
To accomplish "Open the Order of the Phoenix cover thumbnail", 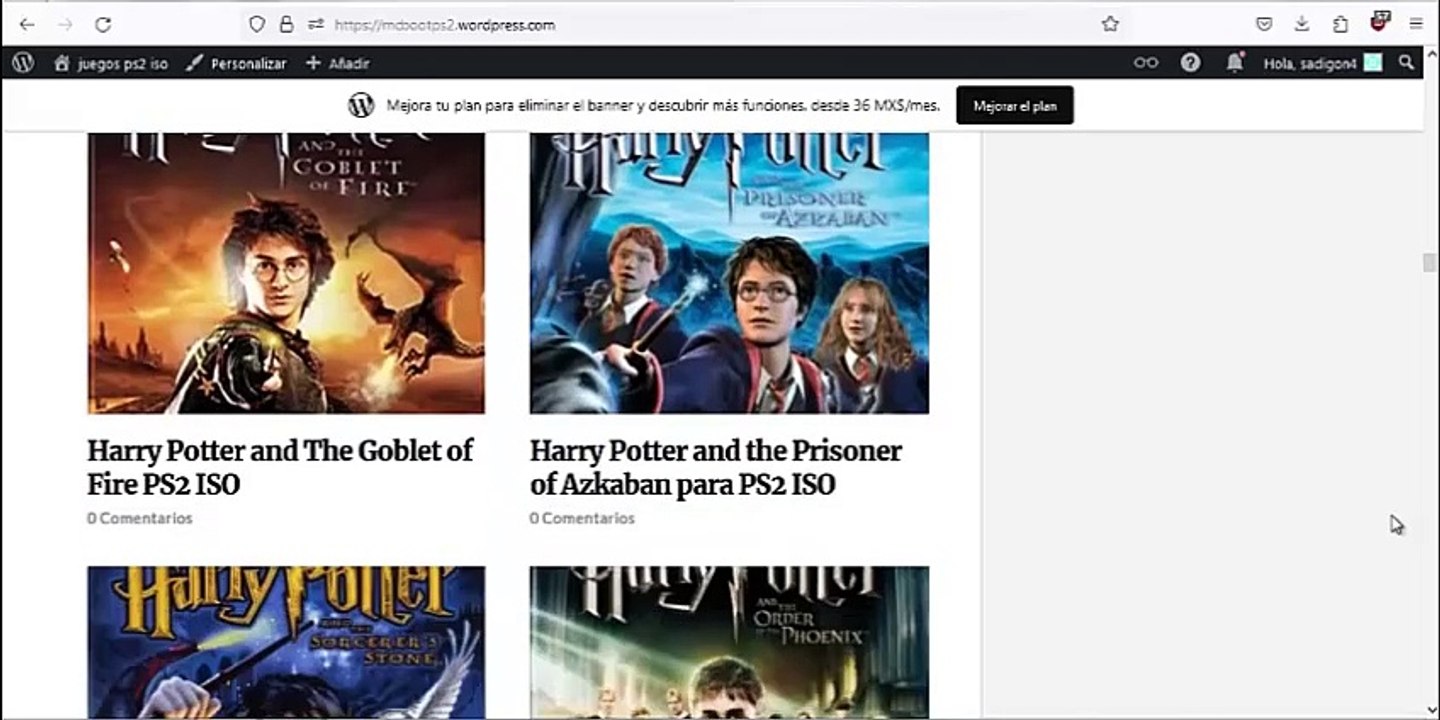I will [x=729, y=642].
